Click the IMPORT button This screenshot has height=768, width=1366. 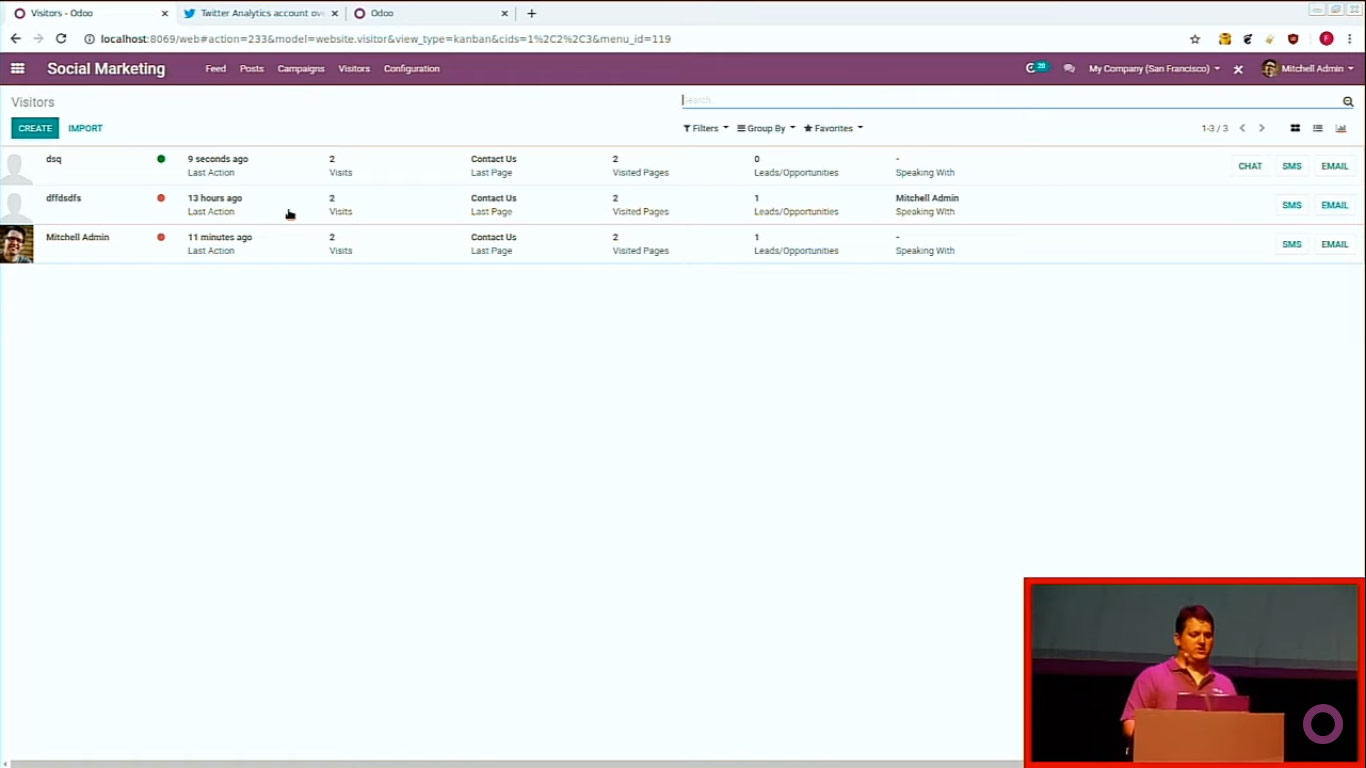click(86, 128)
